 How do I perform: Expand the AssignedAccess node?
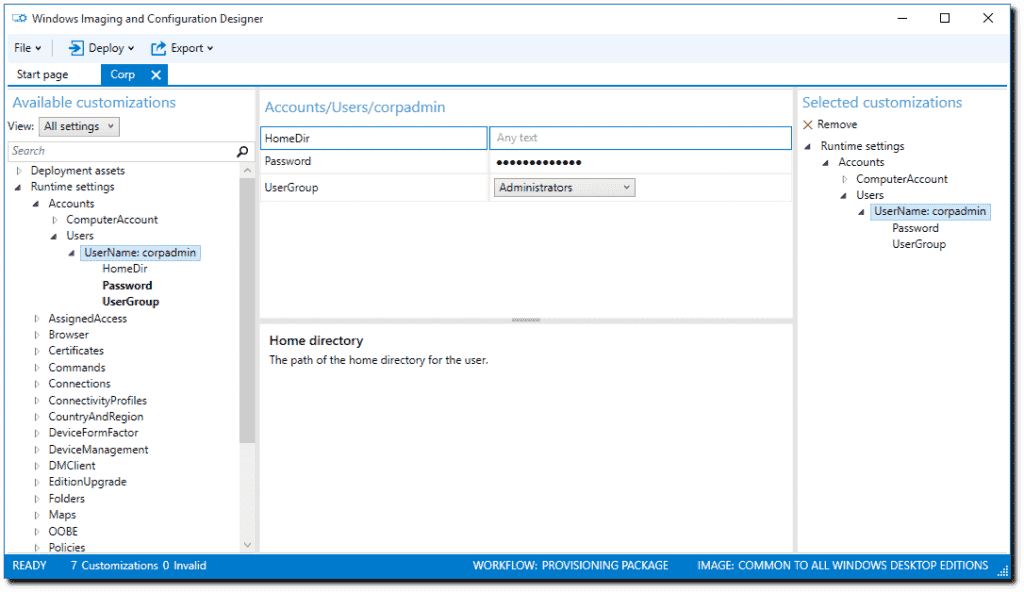point(37,319)
